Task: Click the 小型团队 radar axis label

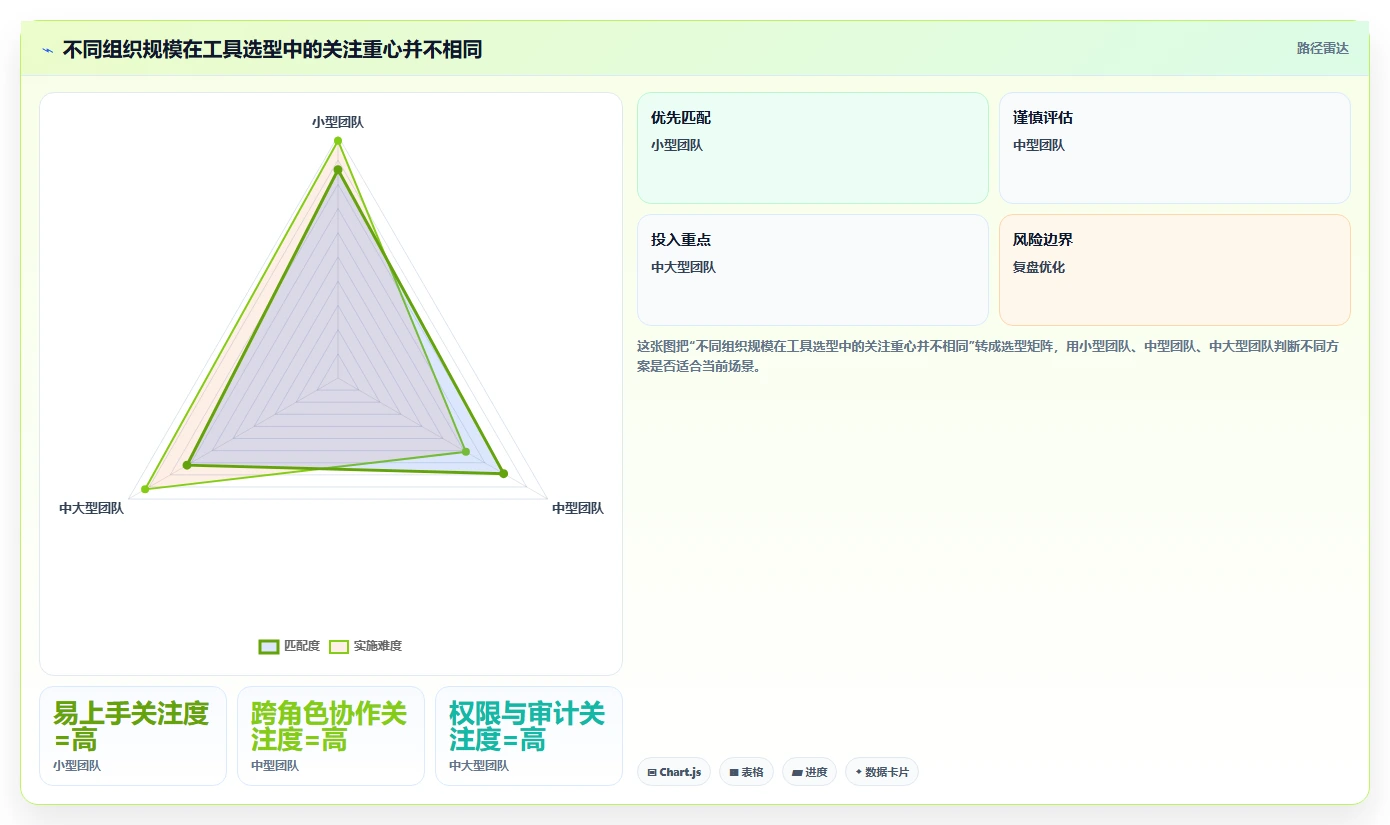Action: [x=338, y=122]
